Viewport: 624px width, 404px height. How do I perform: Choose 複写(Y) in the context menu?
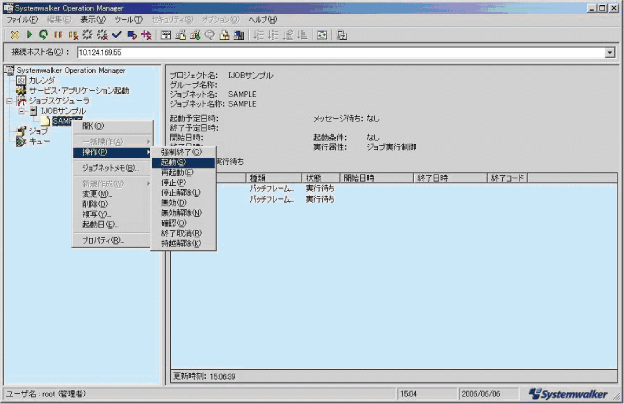[113, 215]
